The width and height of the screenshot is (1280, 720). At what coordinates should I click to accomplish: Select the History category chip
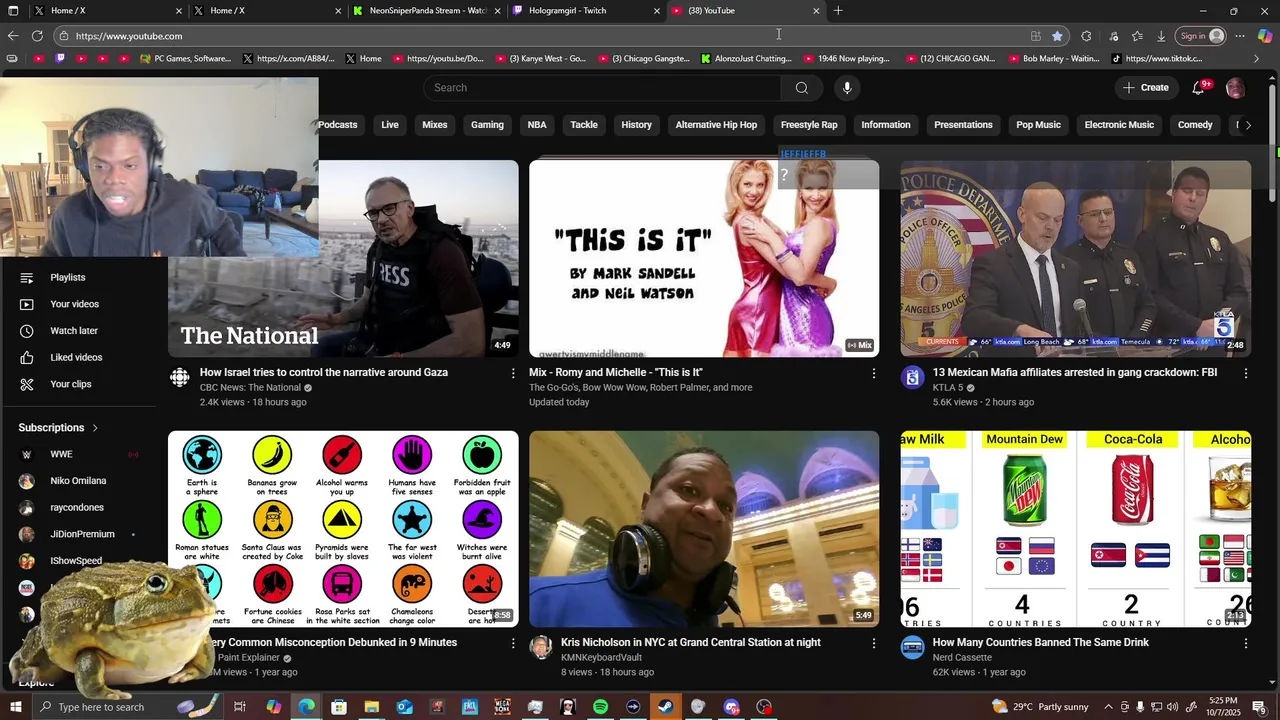tap(636, 125)
